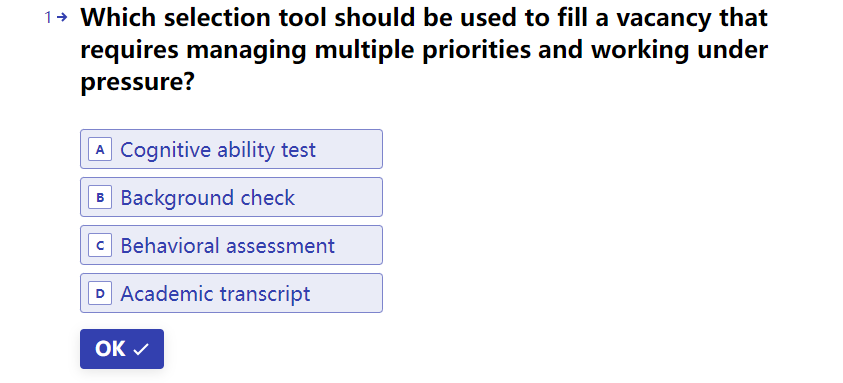Click empty area inside option D box
Screen dimensions: 843x383
347,294
